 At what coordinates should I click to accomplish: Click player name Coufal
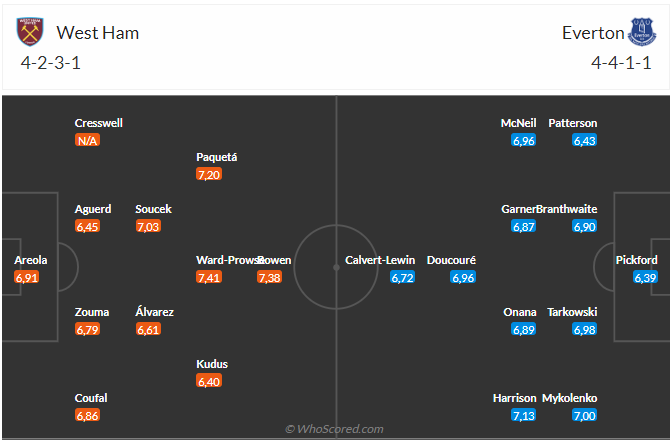[x=91, y=398]
